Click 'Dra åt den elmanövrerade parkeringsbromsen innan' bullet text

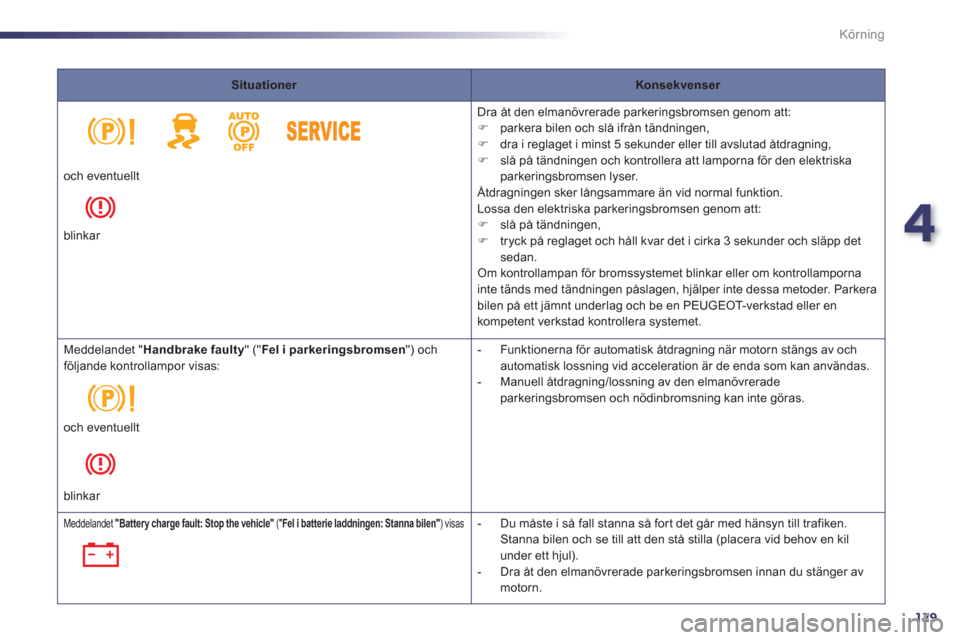tap(681, 572)
